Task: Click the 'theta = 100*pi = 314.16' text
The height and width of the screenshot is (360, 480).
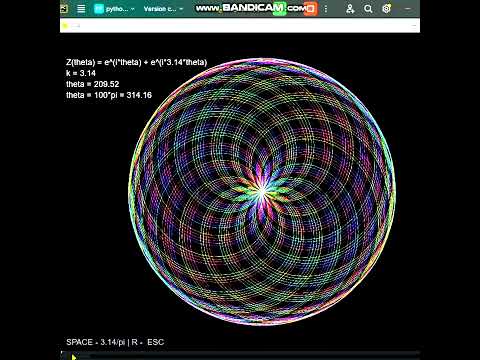Action: (109, 95)
